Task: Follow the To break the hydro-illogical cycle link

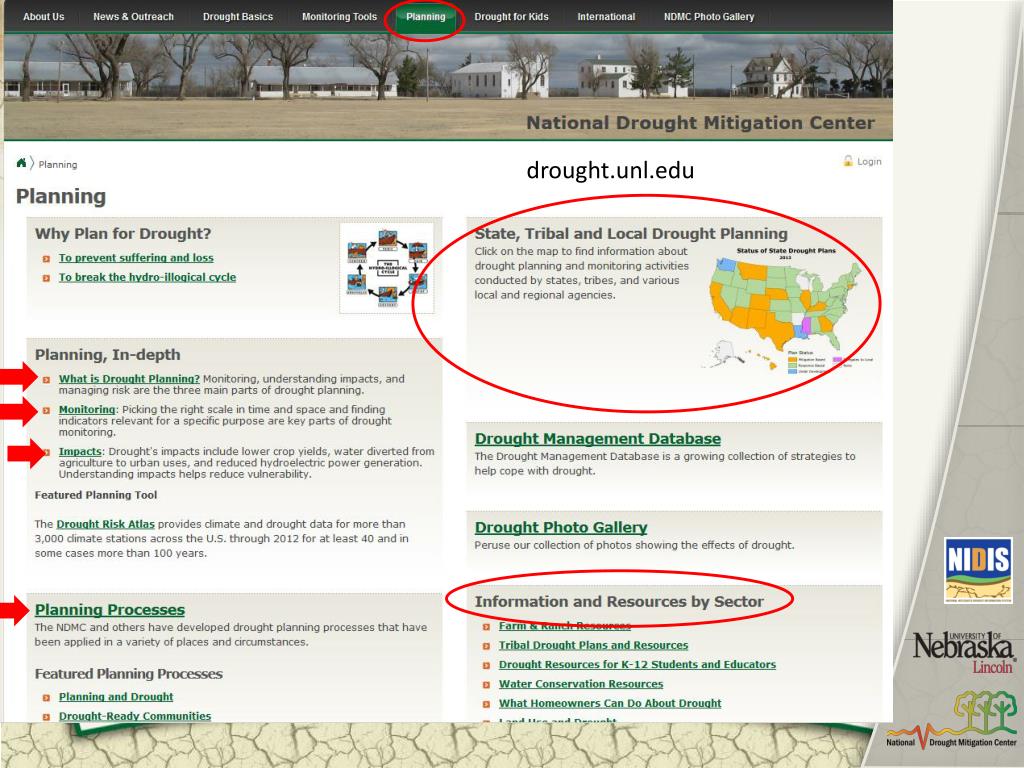Action: pos(147,277)
